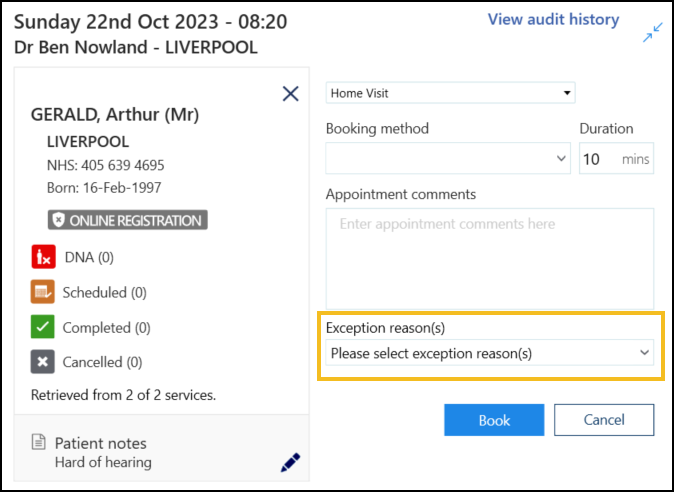Open the Exception reason(s) dropdown
Image resolution: width=674 pixels, height=492 pixels.
[x=490, y=353]
